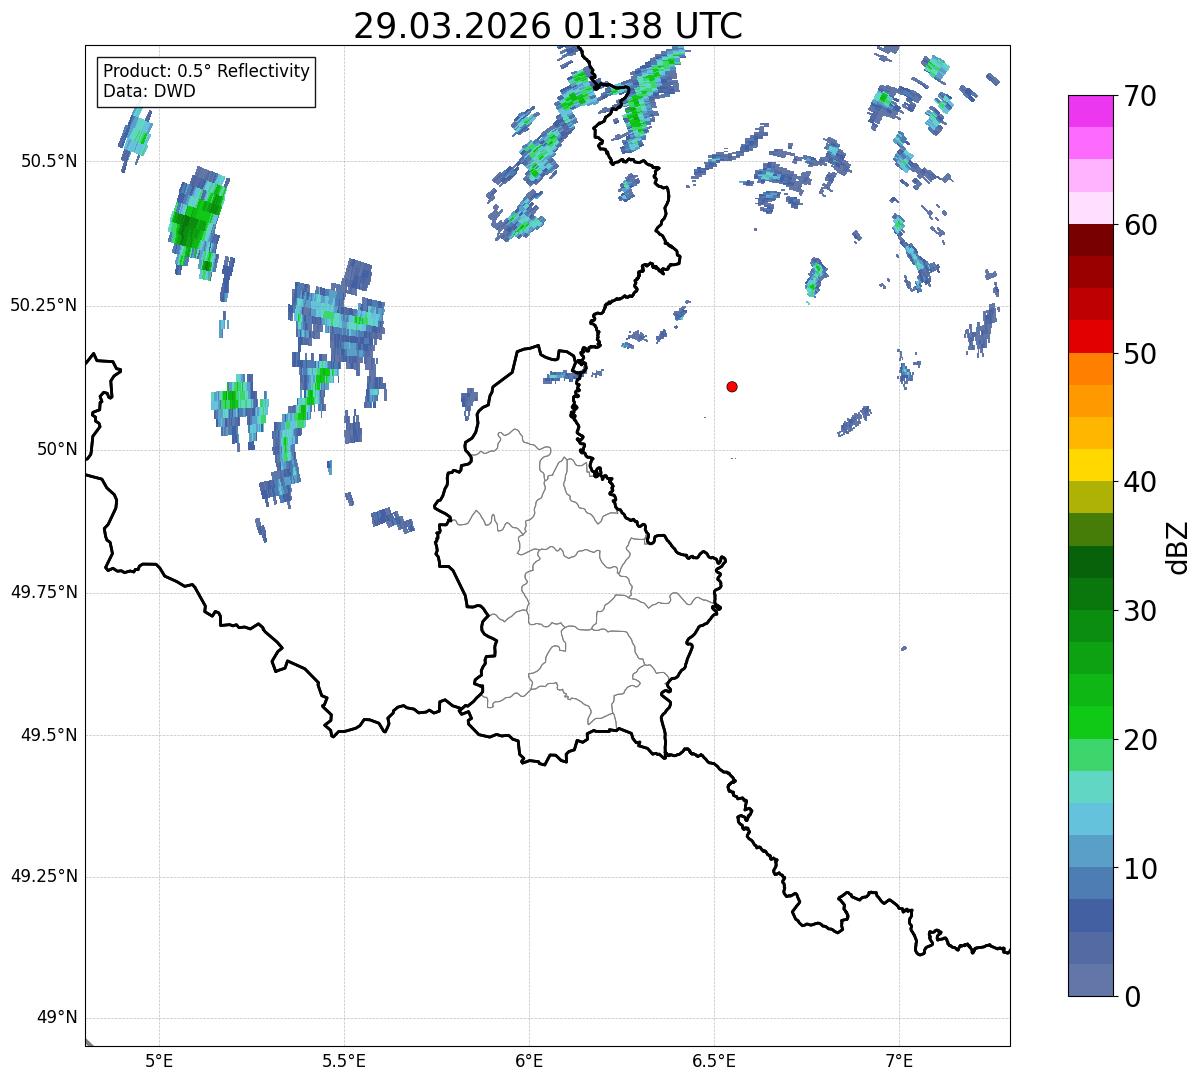The height and width of the screenshot is (1081, 1202).
Task: Click the 5.5°E longitude label
Action: tap(344, 1061)
